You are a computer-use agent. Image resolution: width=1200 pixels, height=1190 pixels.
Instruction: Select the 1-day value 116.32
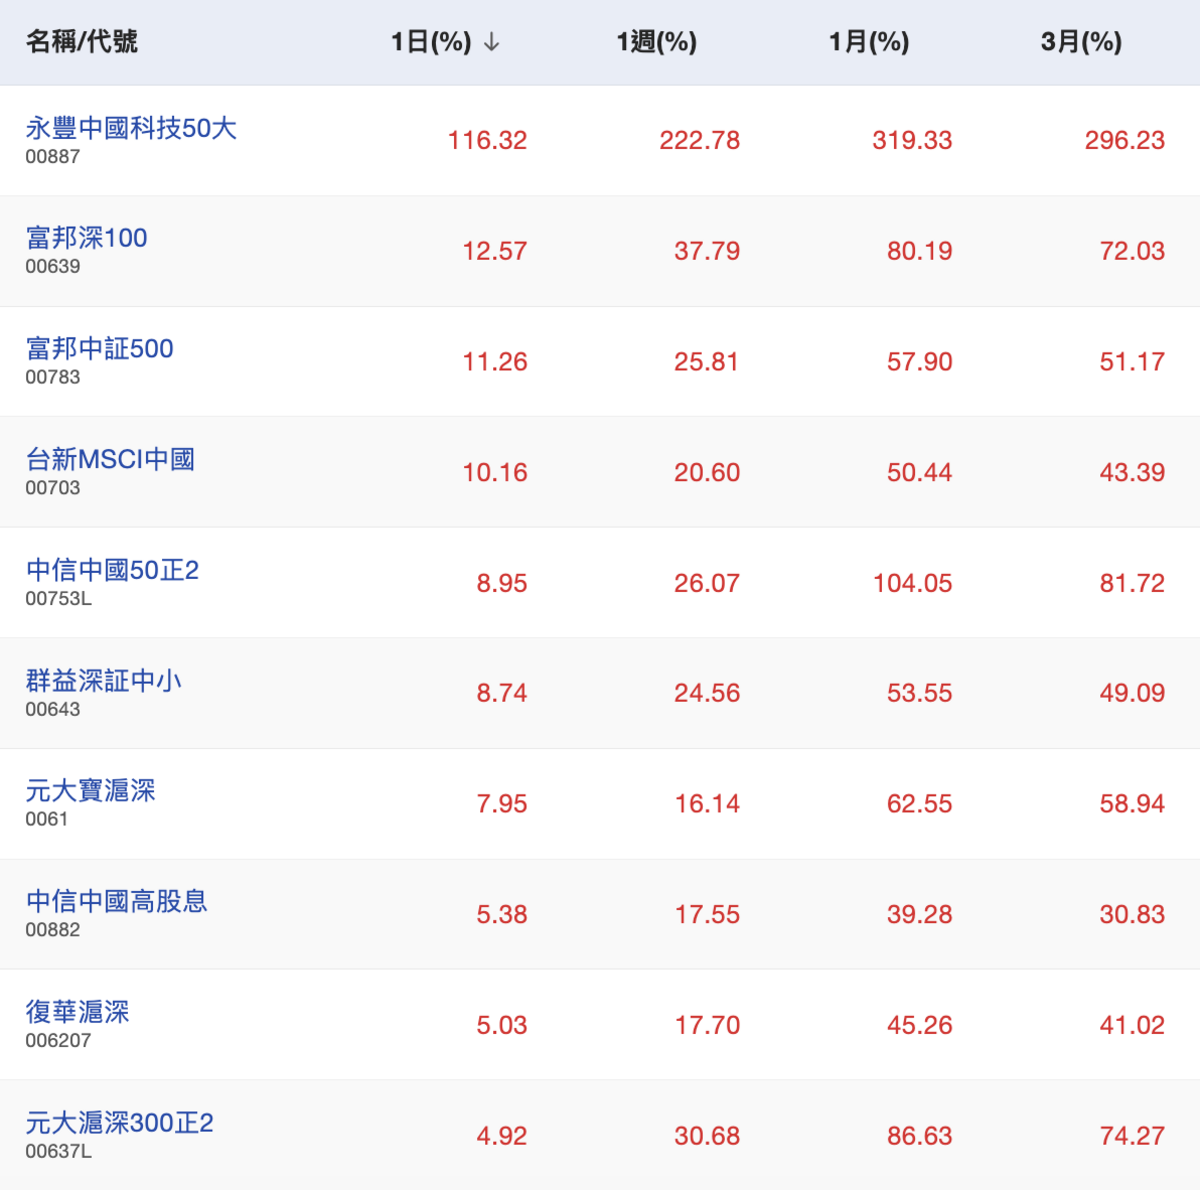click(487, 140)
